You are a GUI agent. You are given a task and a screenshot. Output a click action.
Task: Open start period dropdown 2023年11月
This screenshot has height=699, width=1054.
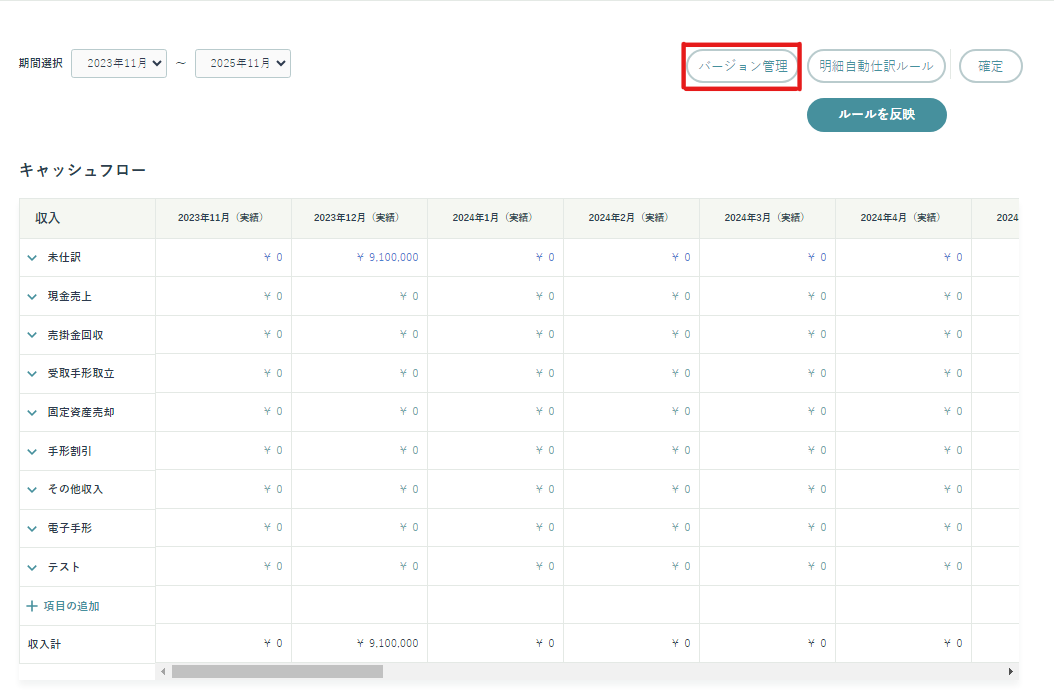(119, 63)
